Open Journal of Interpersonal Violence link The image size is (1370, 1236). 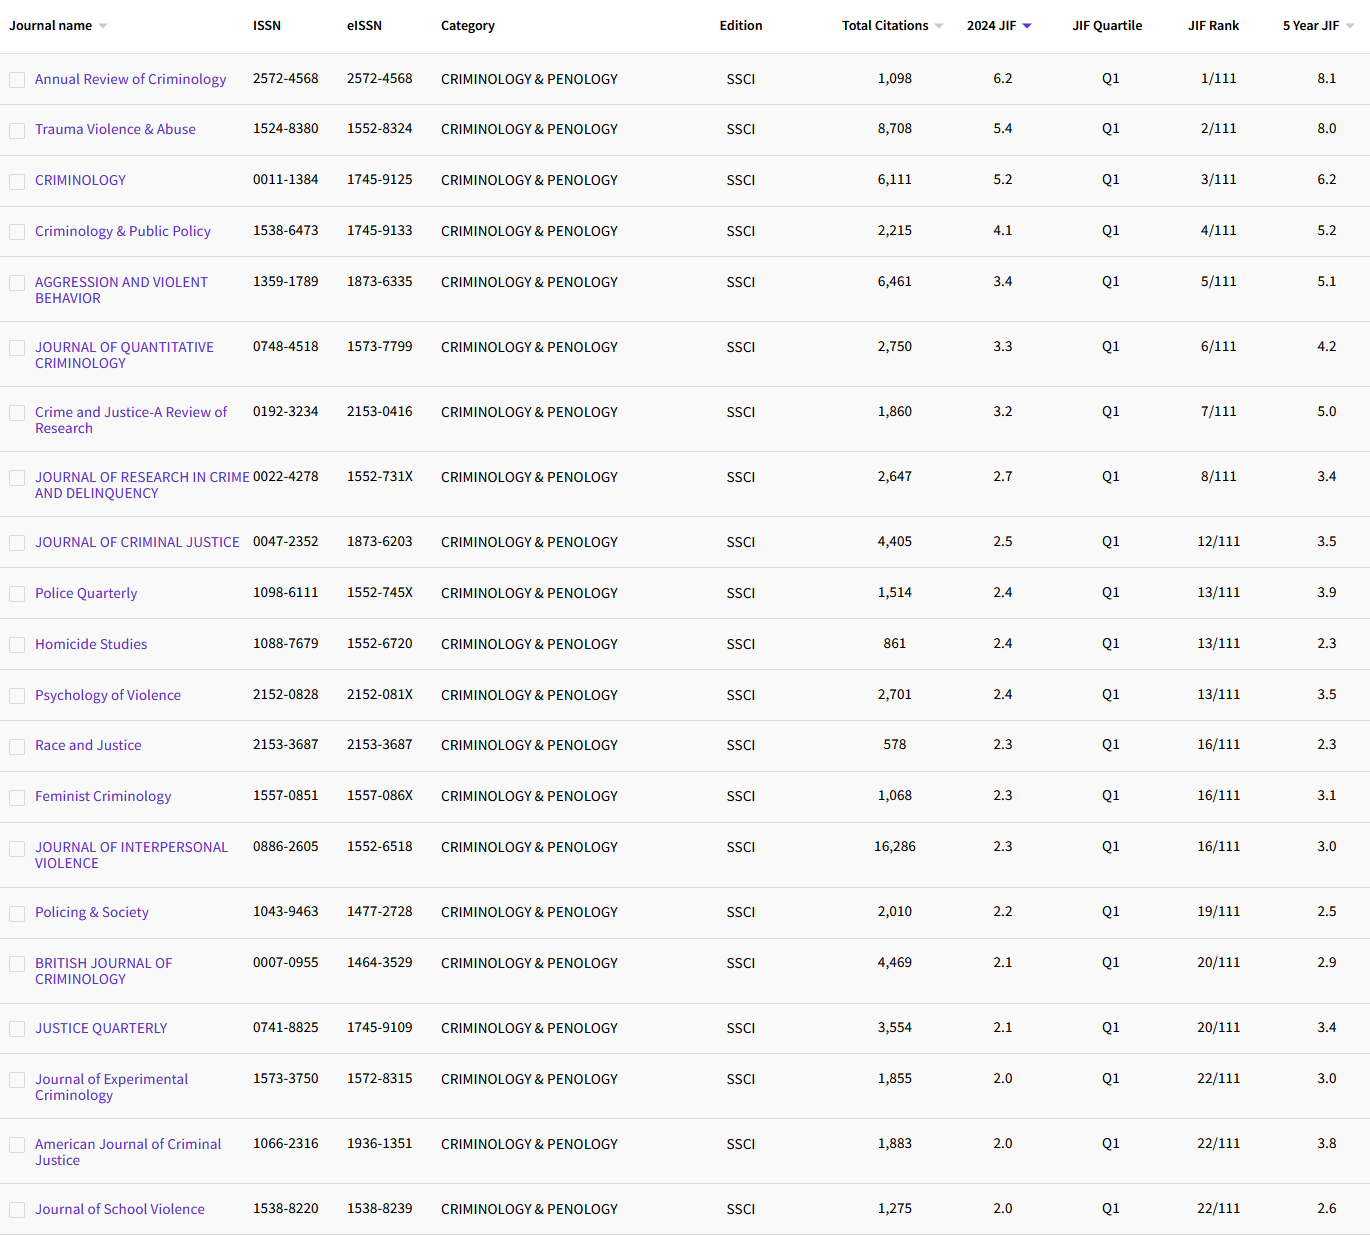(x=131, y=855)
